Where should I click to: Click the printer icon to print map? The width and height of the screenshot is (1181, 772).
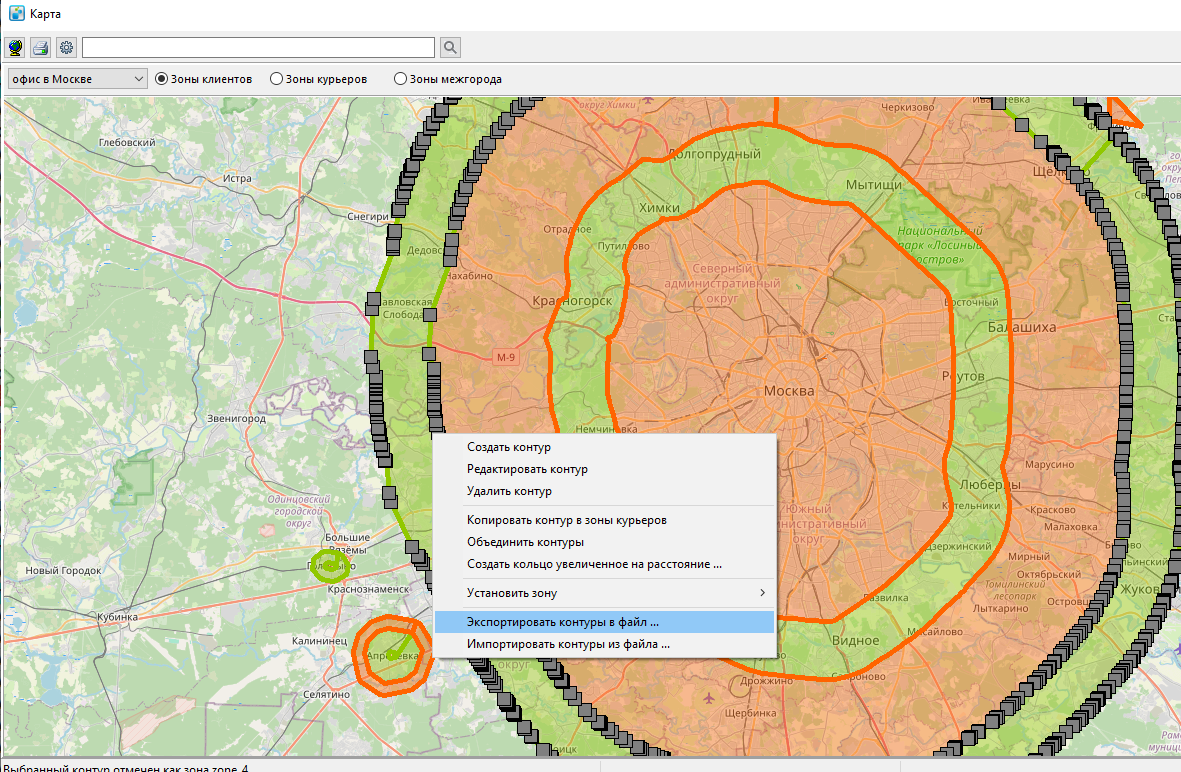pyautogui.click(x=40, y=47)
